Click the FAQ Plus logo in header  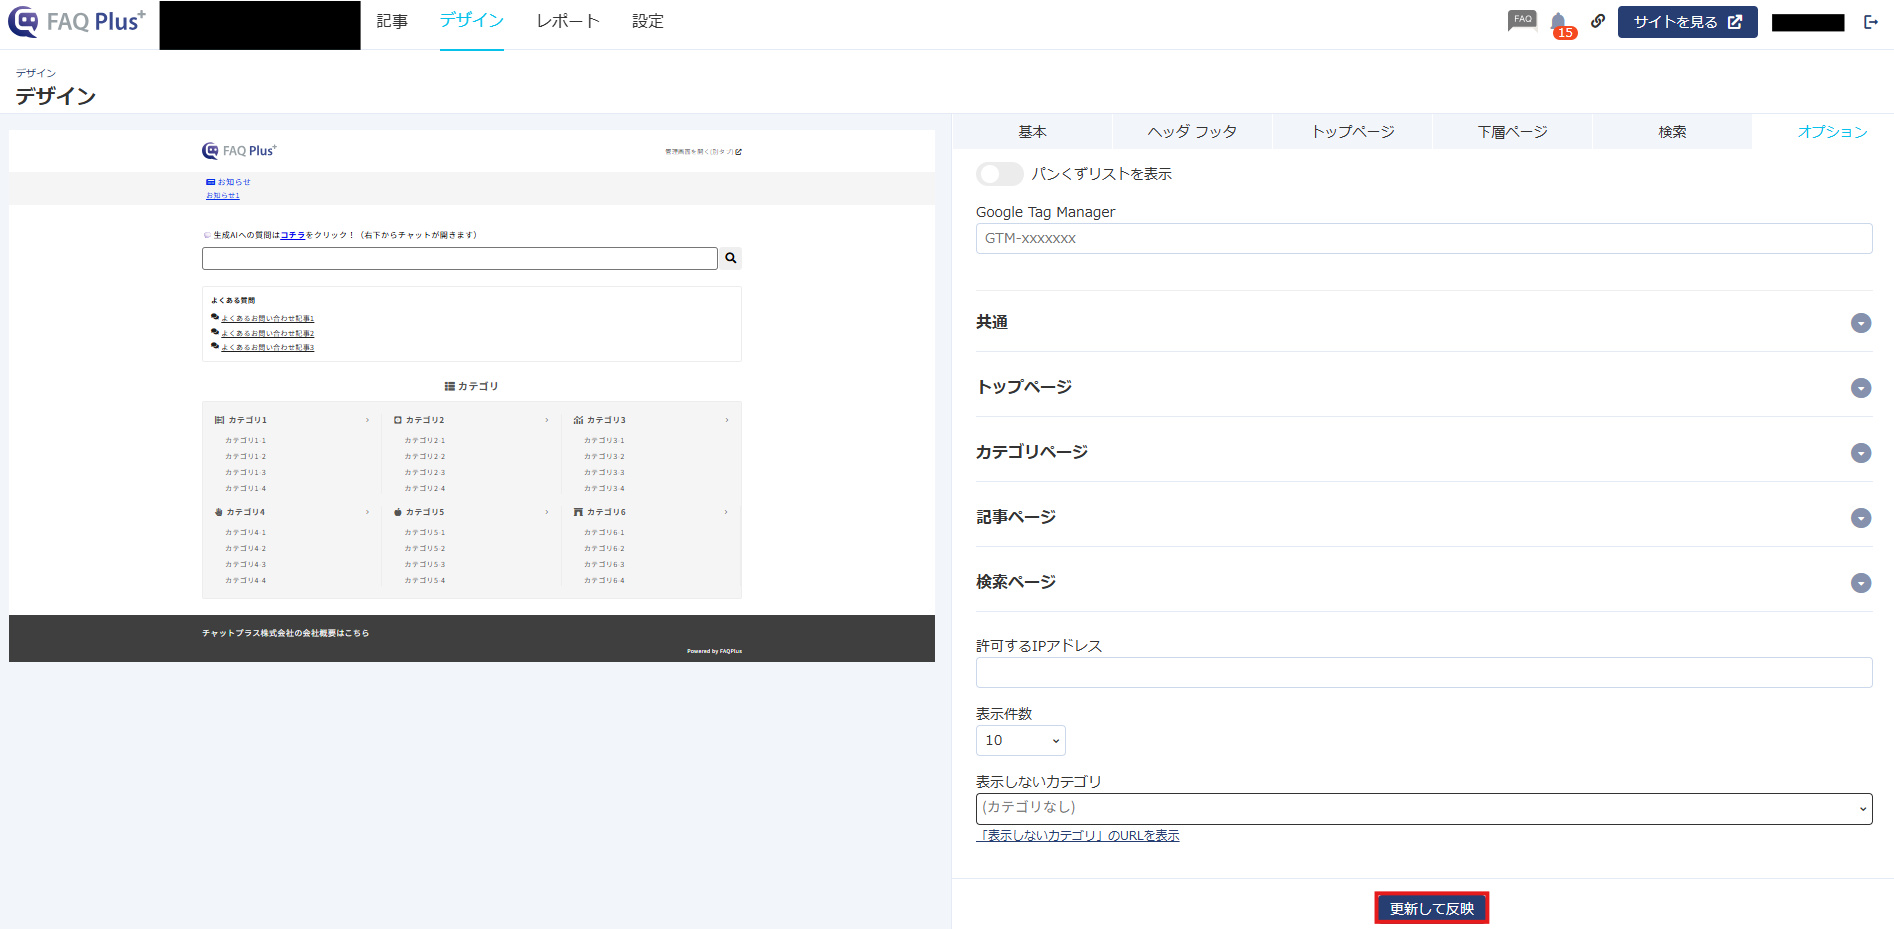tap(77, 21)
